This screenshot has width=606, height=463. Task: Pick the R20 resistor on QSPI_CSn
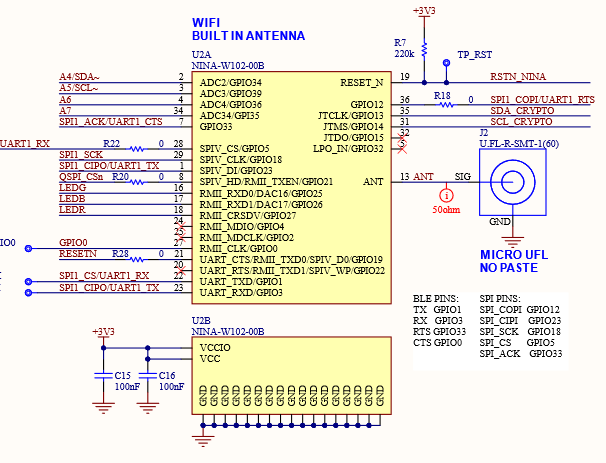pos(136,182)
